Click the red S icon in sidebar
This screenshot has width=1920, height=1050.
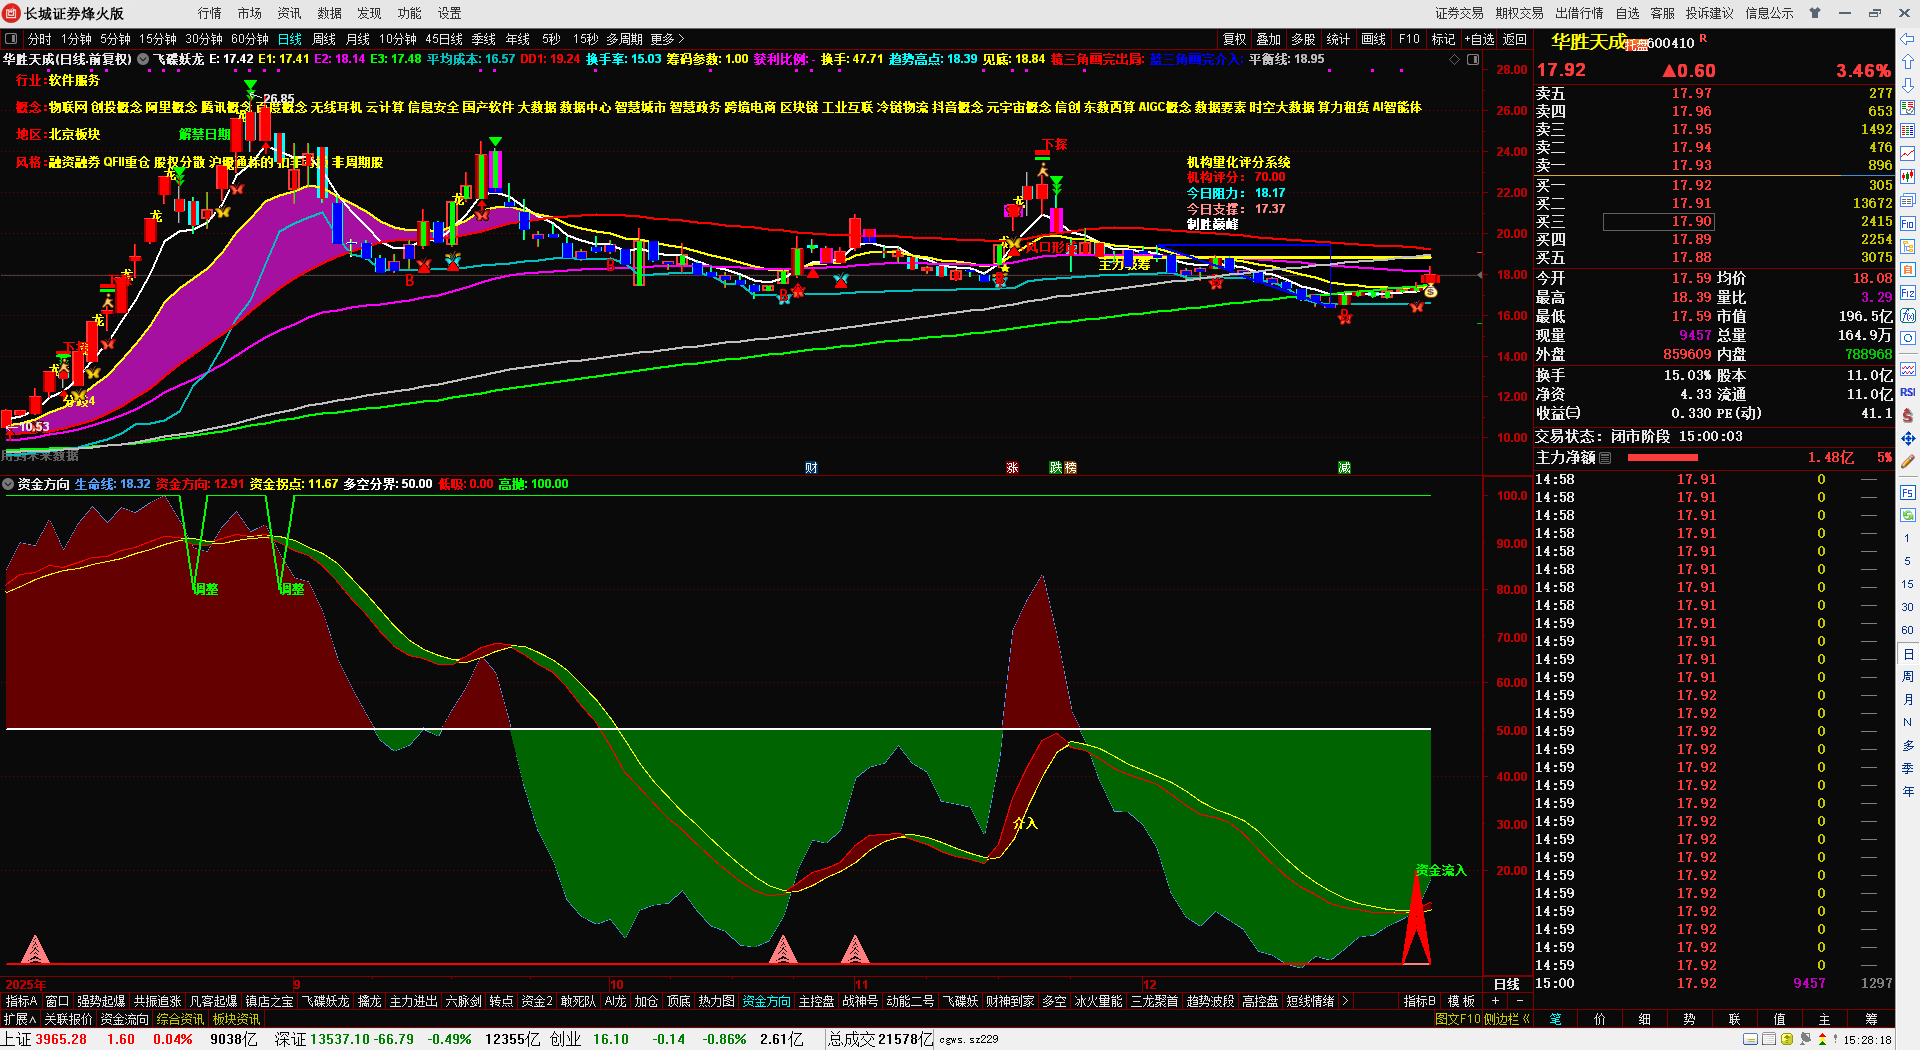click(1907, 415)
